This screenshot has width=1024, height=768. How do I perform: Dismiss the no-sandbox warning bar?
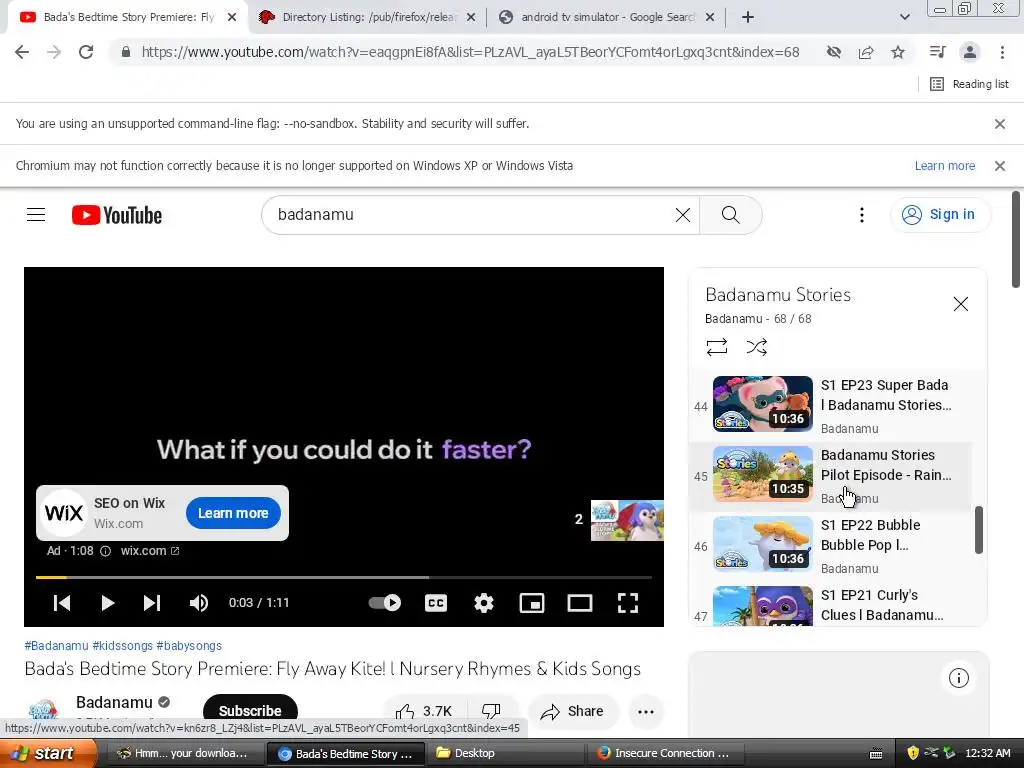point(999,123)
